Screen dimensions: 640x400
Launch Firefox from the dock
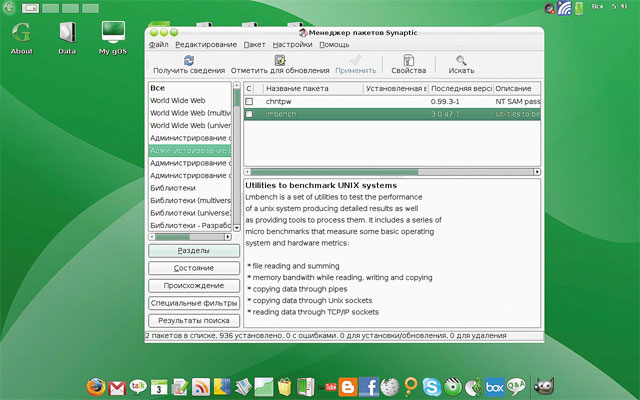click(96, 387)
